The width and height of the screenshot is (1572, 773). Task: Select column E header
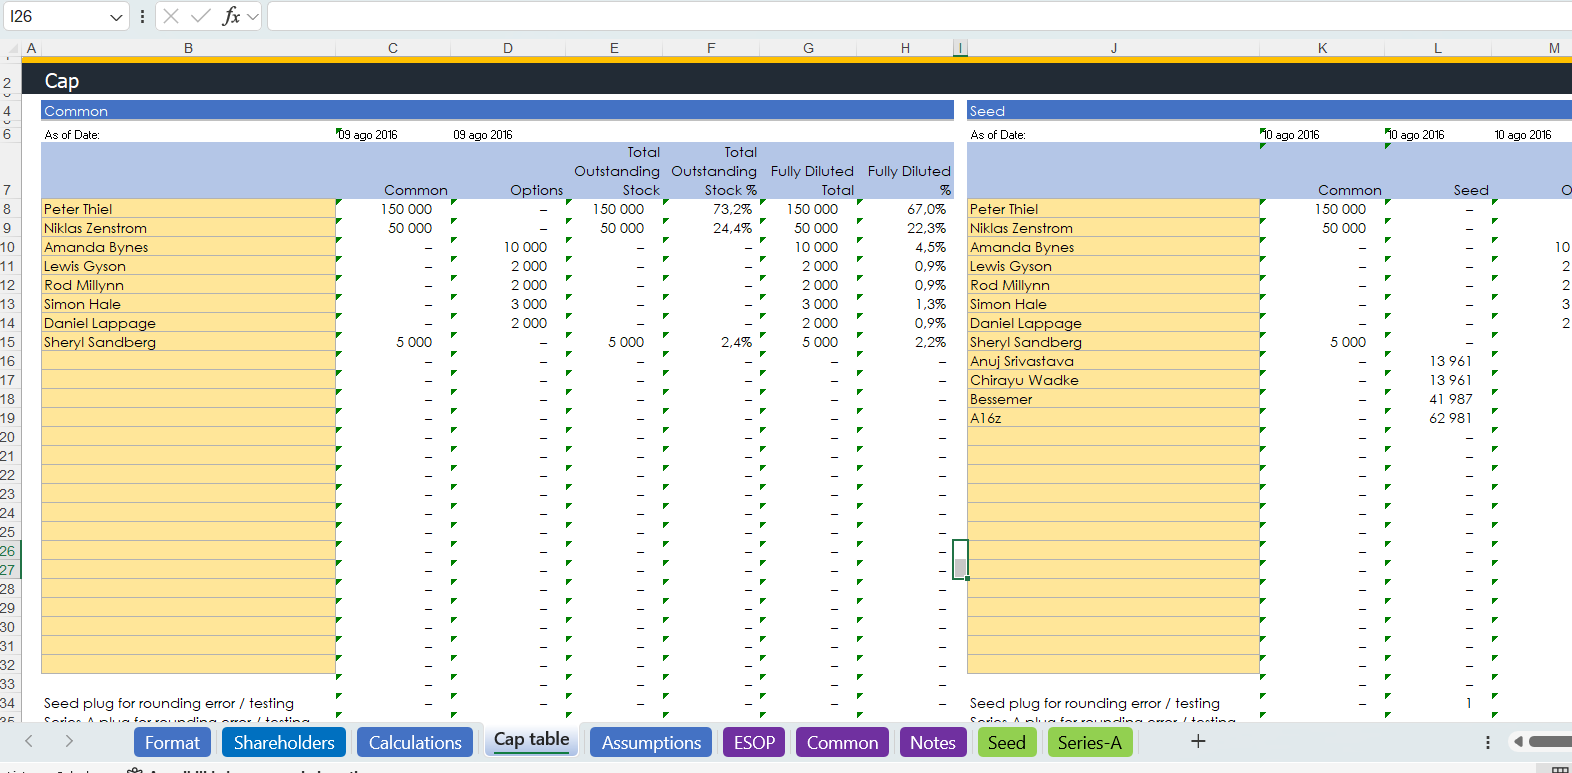pos(614,48)
